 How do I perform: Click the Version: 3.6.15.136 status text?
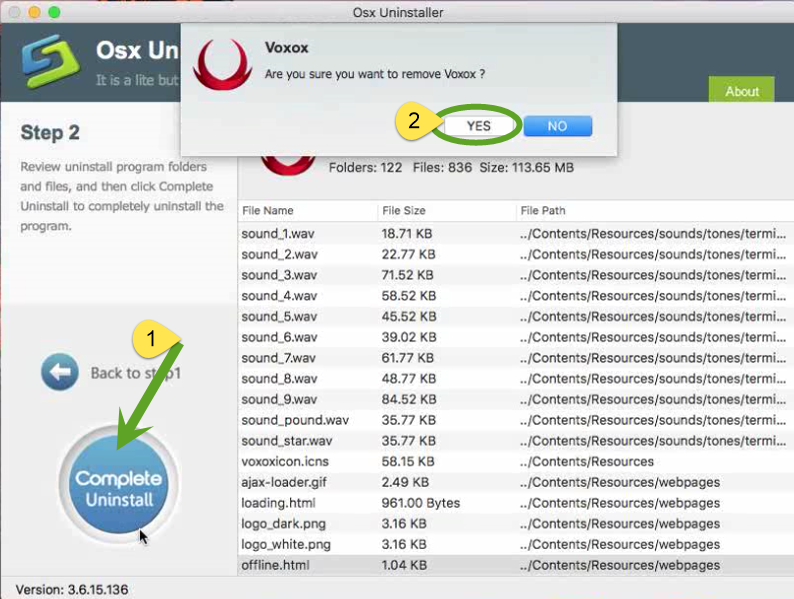pos(72,589)
